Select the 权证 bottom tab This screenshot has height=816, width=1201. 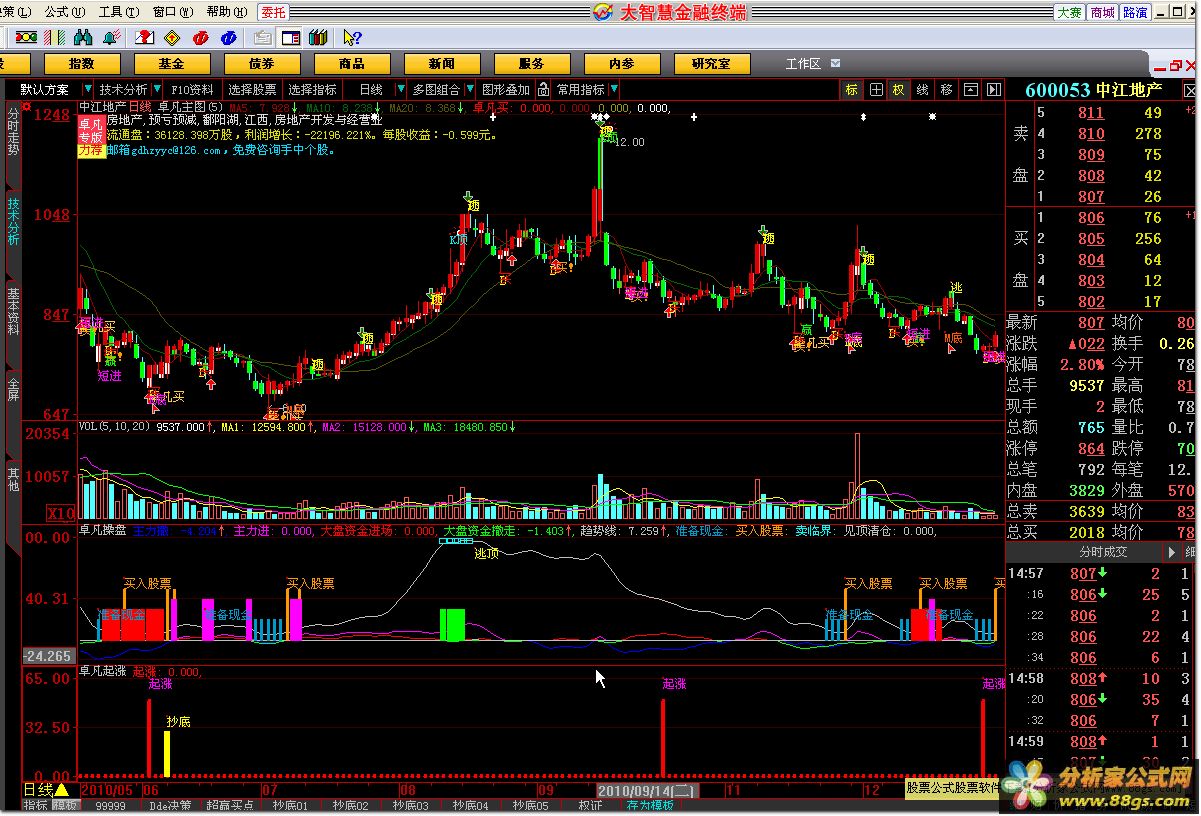pos(589,805)
